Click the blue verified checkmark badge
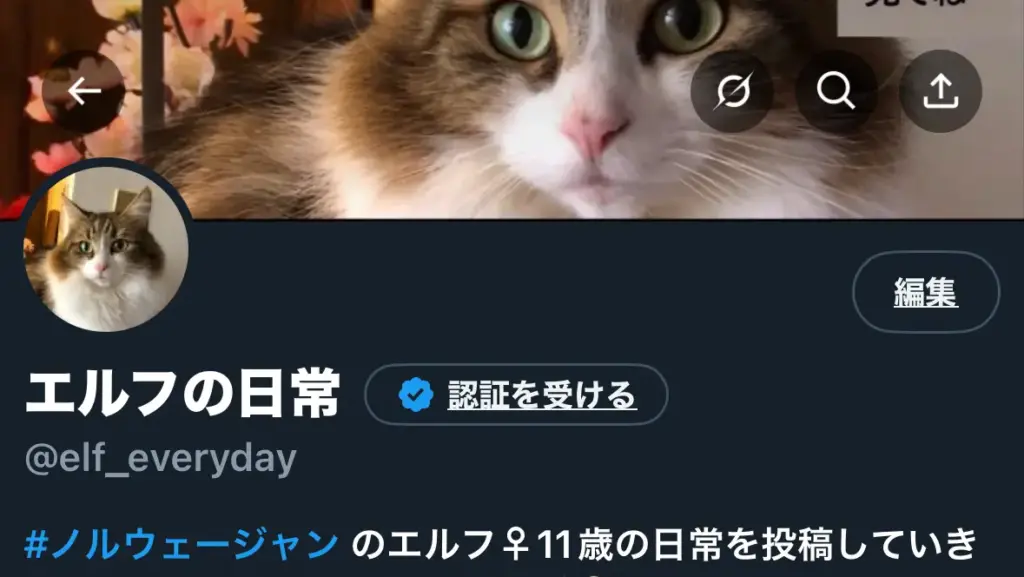This screenshot has height=577, width=1024. pyautogui.click(x=416, y=395)
